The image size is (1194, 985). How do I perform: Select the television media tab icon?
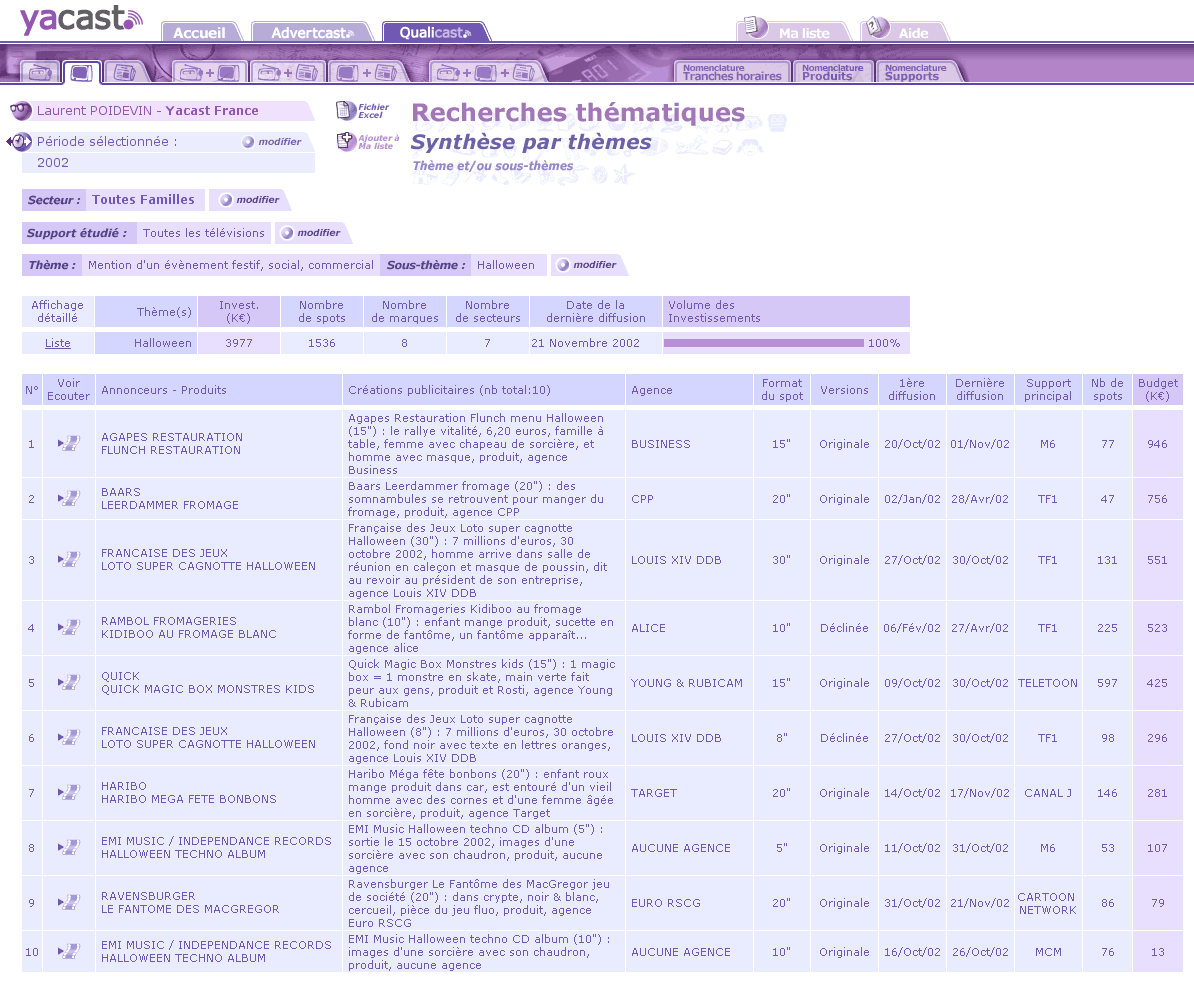(81, 72)
